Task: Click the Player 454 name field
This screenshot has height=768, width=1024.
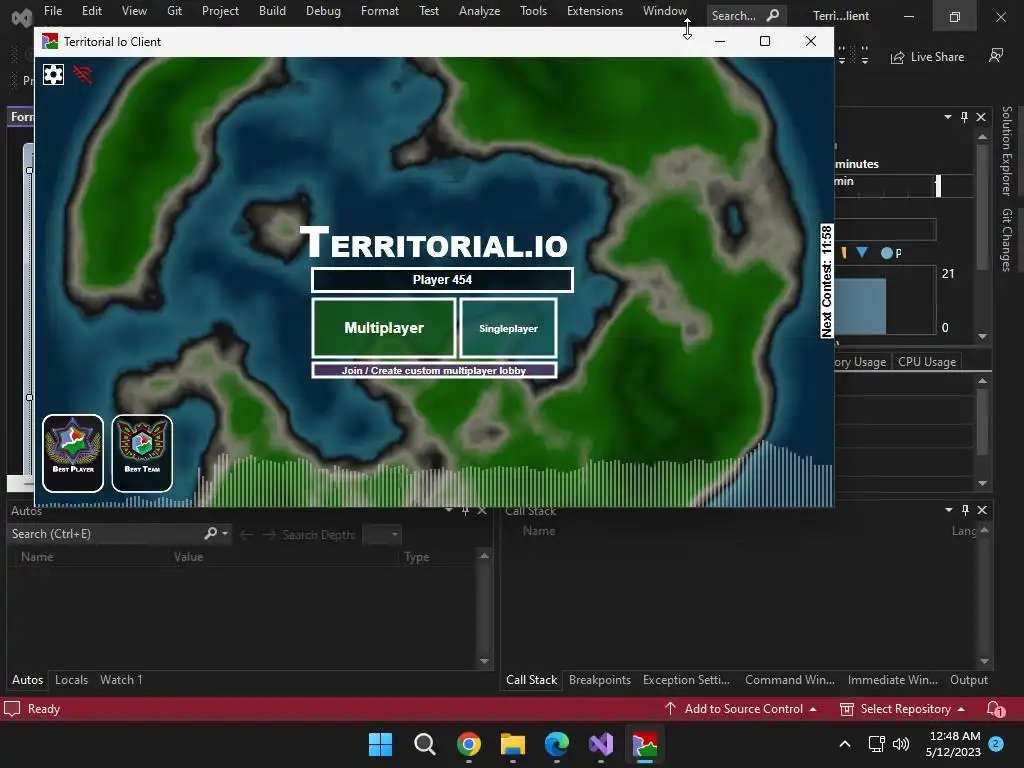Action: (442, 280)
